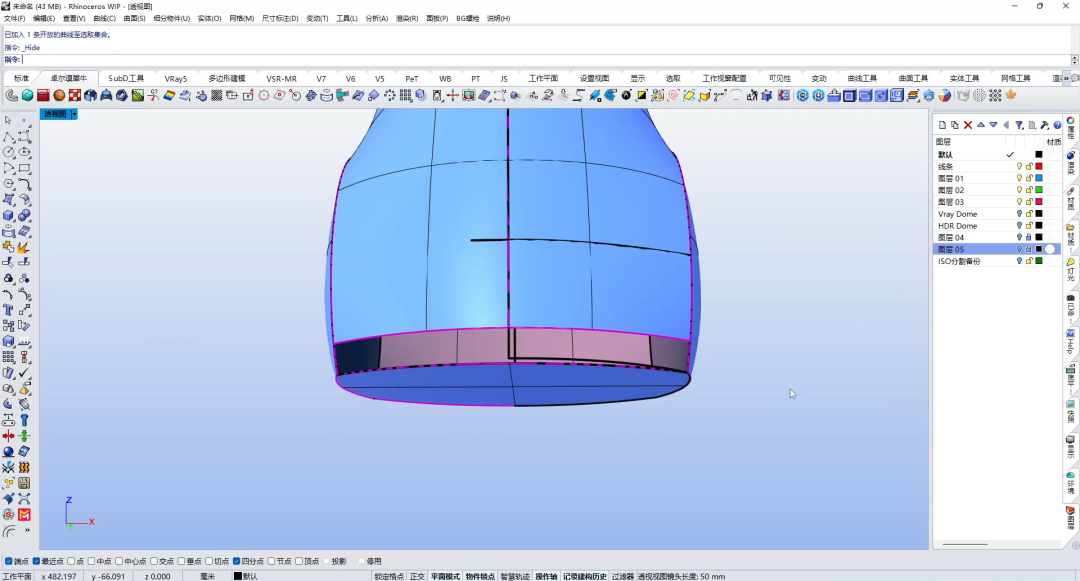Screen dimensions: 1080x581
Task: Expand the toolbar tabs overflow chevron
Action: point(1067,78)
